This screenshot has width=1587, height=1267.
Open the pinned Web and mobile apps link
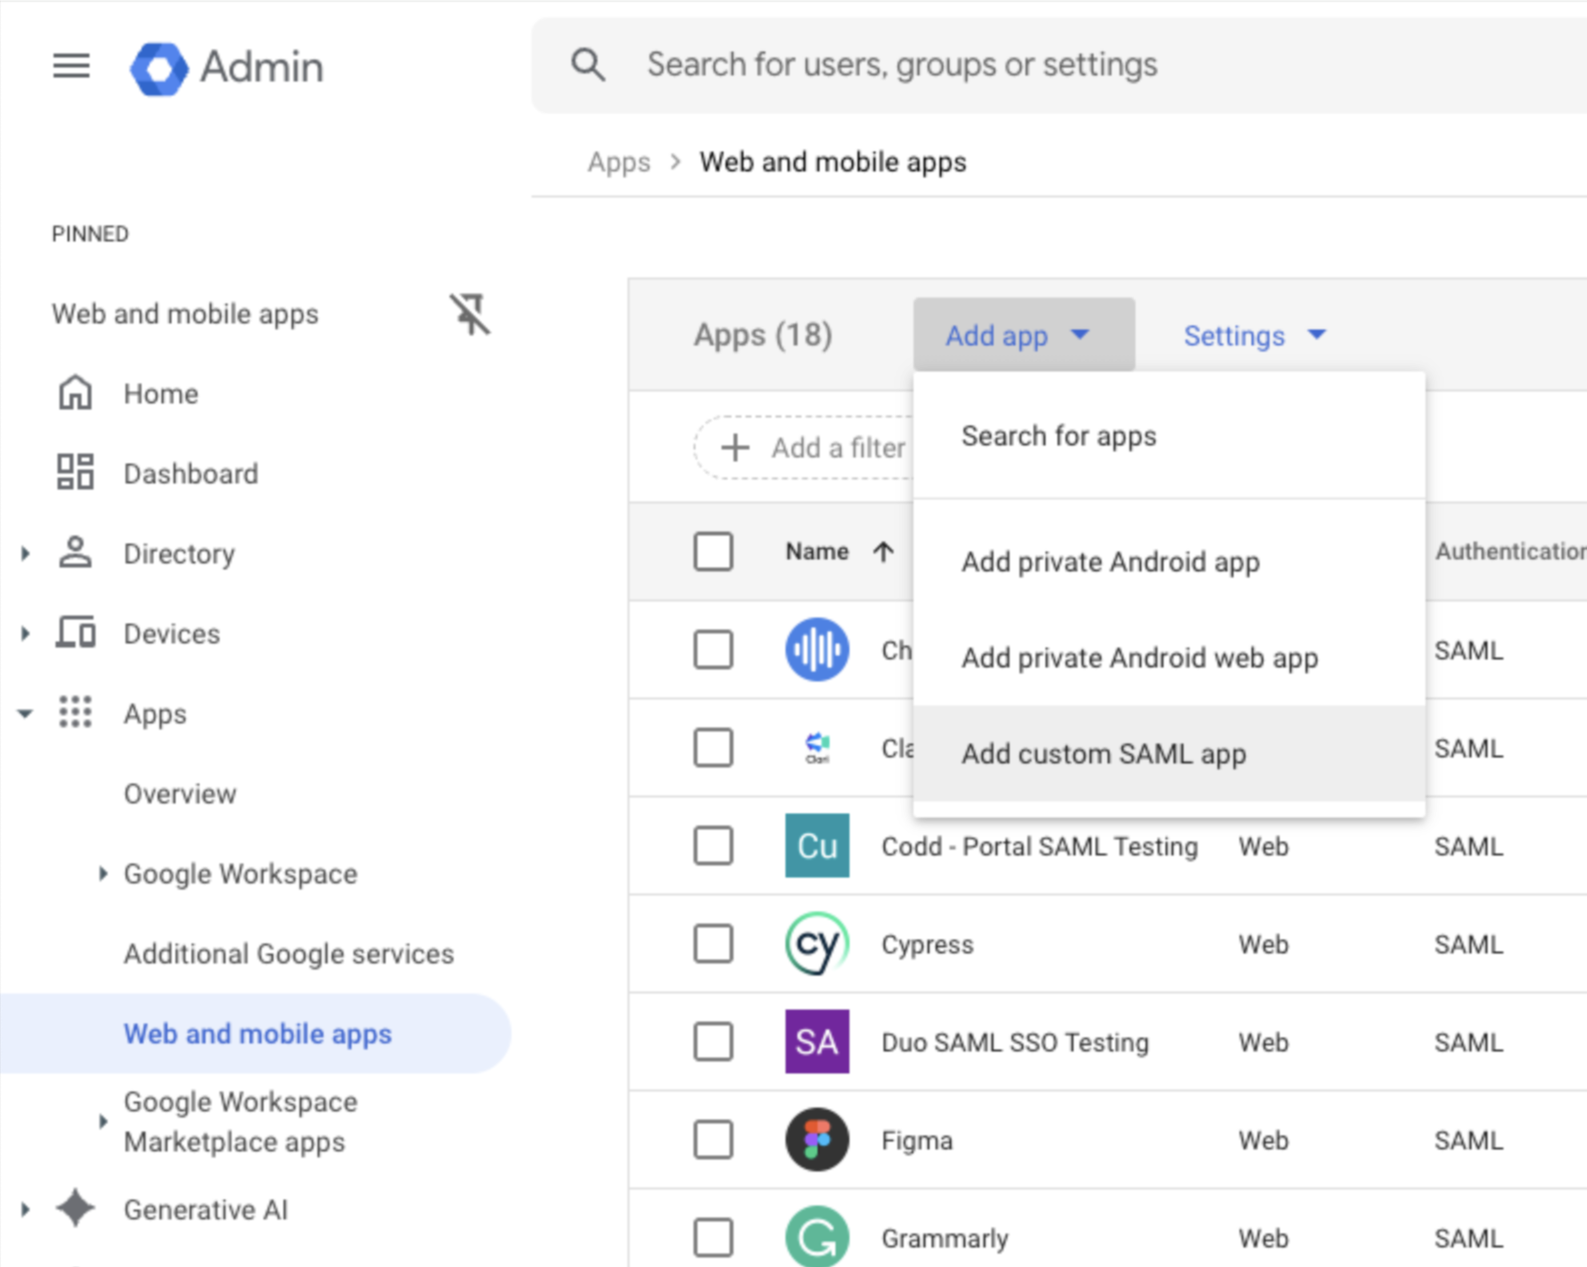coord(185,314)
